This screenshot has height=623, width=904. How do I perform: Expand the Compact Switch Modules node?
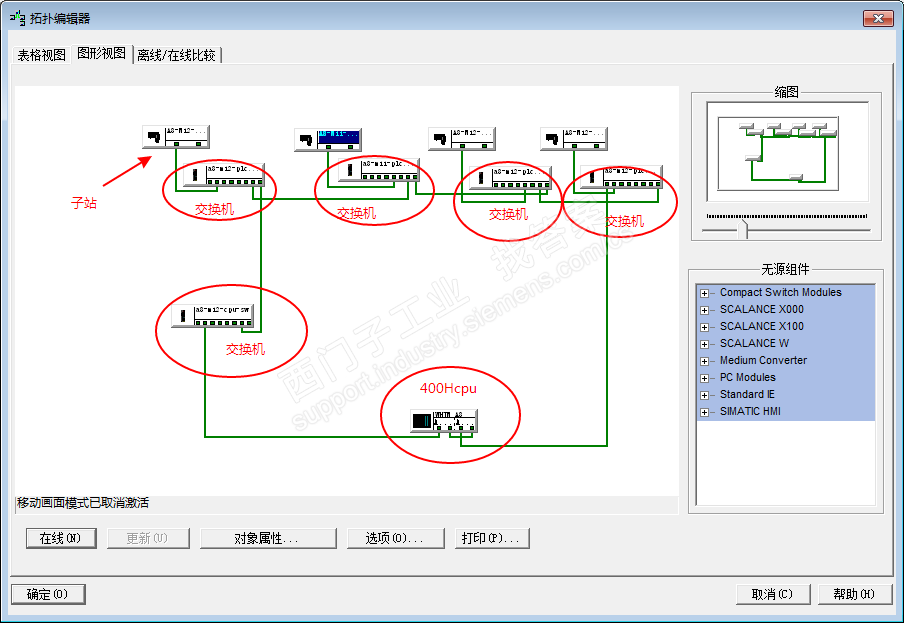tap(704, 293)
